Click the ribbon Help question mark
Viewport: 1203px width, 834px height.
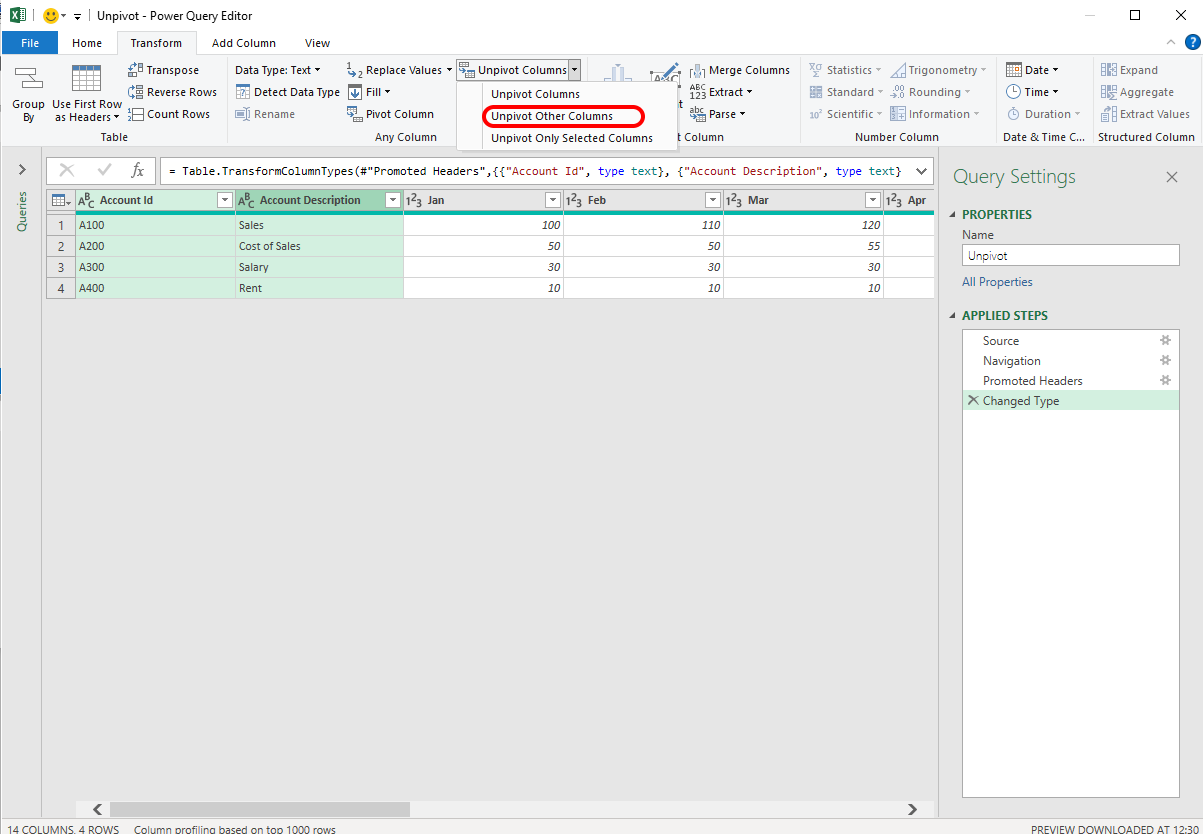point(1191,42)
